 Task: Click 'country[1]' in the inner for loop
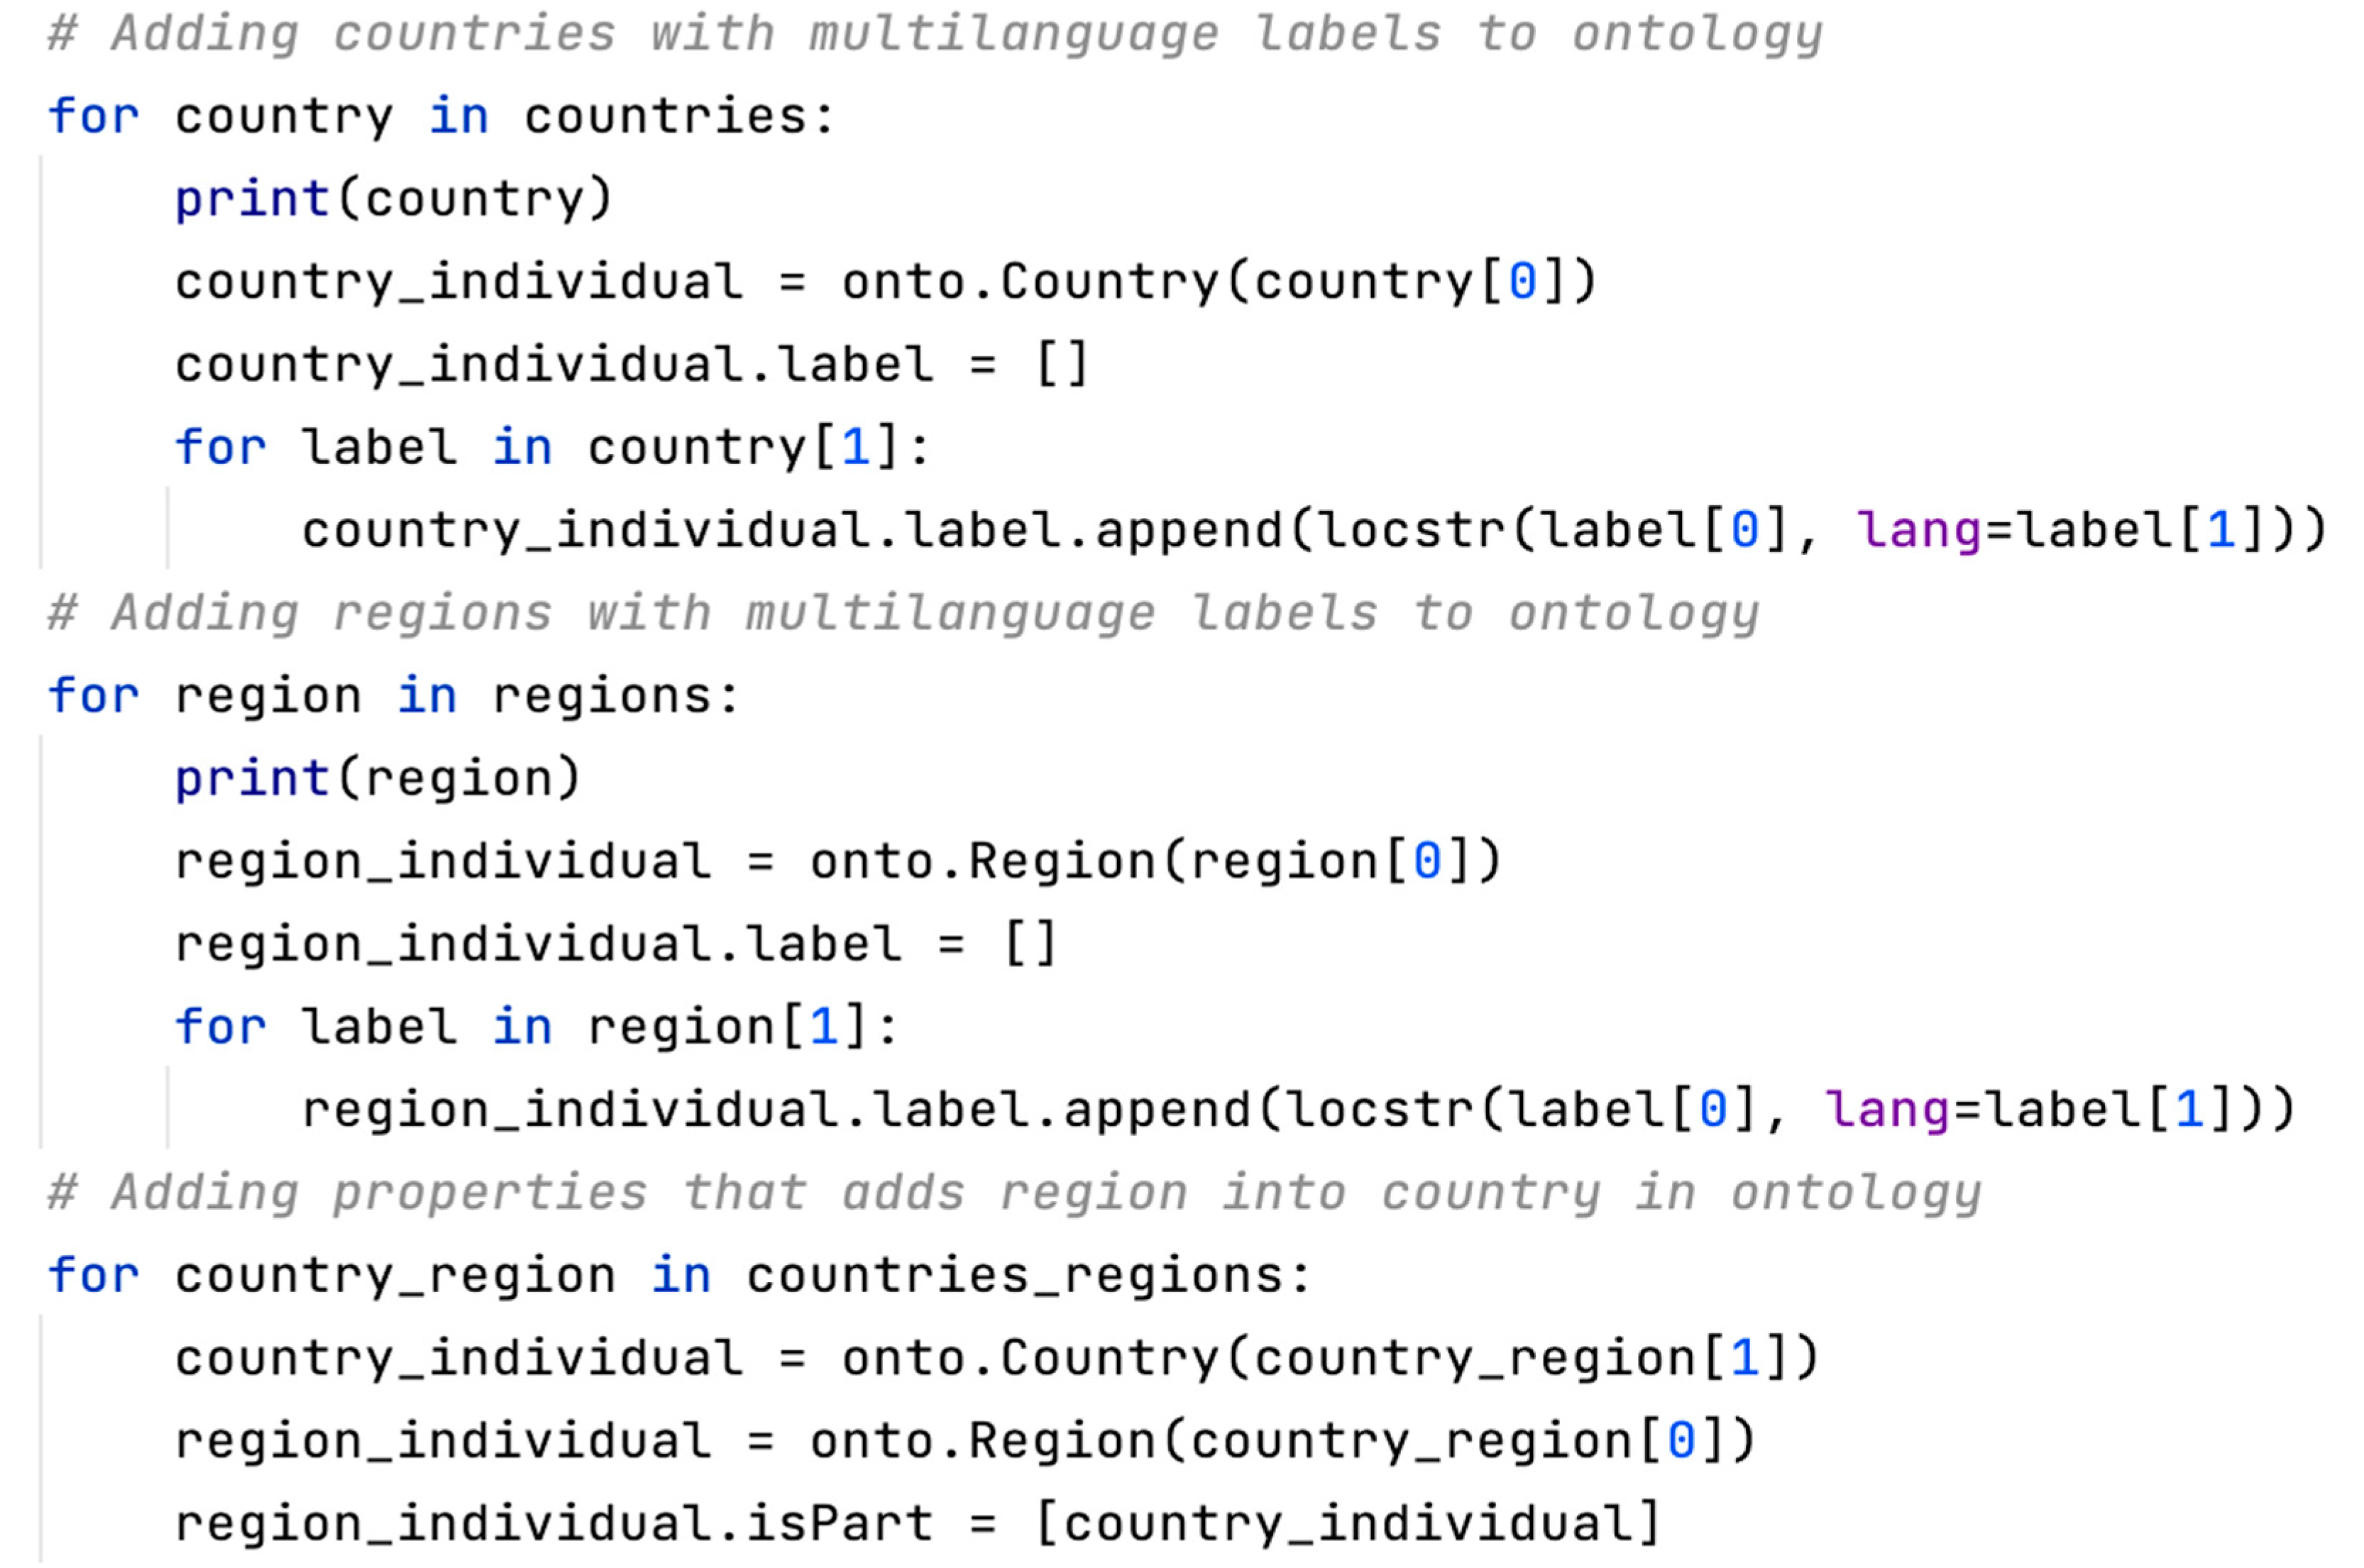[x=745, y=448]
